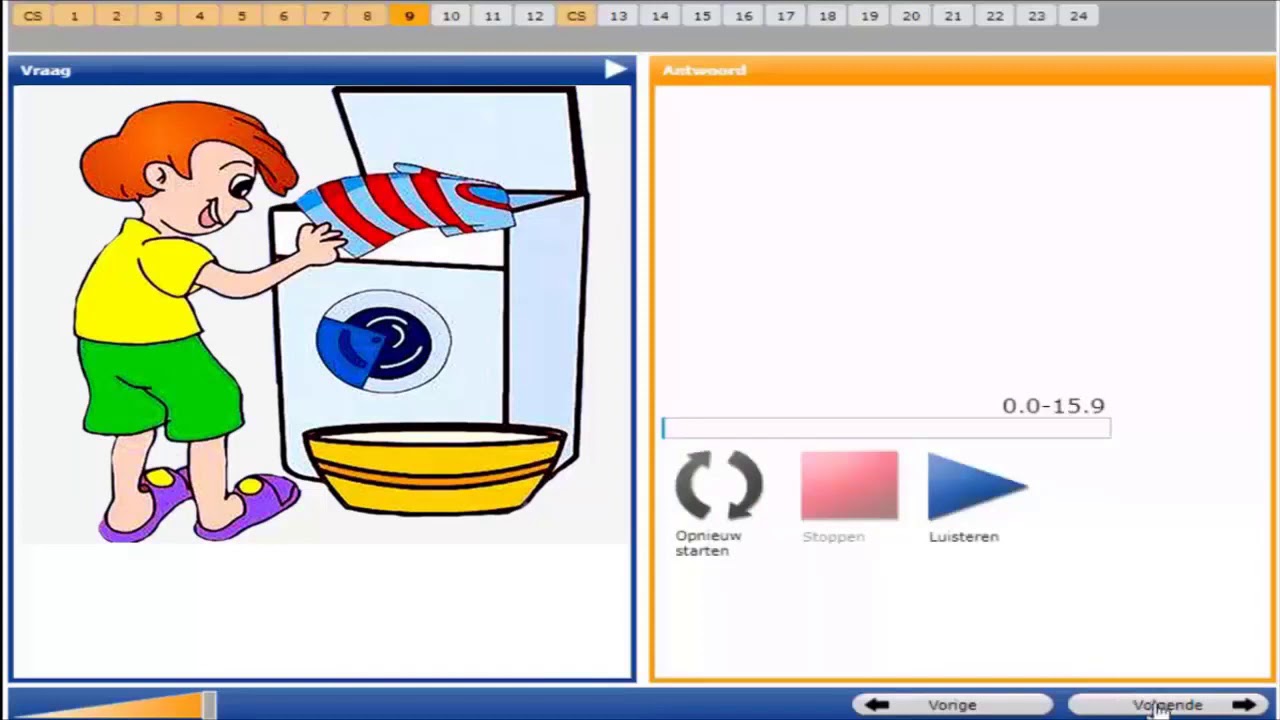
Task: Jump to question tab 23
Action: (1037, 16)
